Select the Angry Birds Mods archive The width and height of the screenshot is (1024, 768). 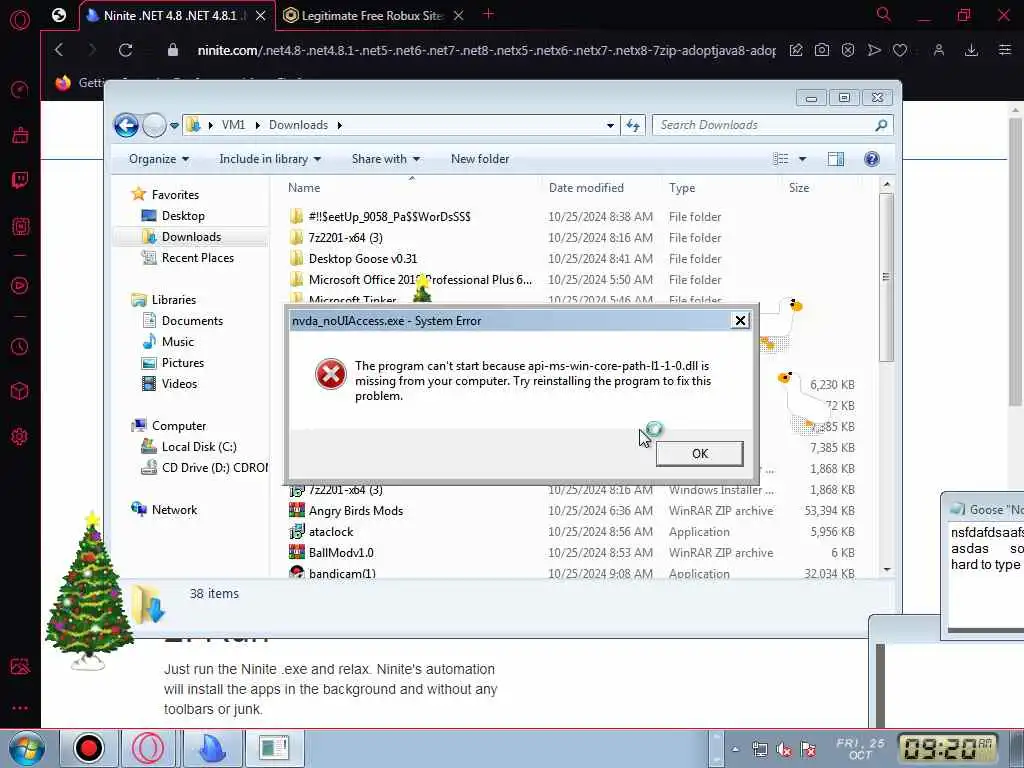(355, 511)
